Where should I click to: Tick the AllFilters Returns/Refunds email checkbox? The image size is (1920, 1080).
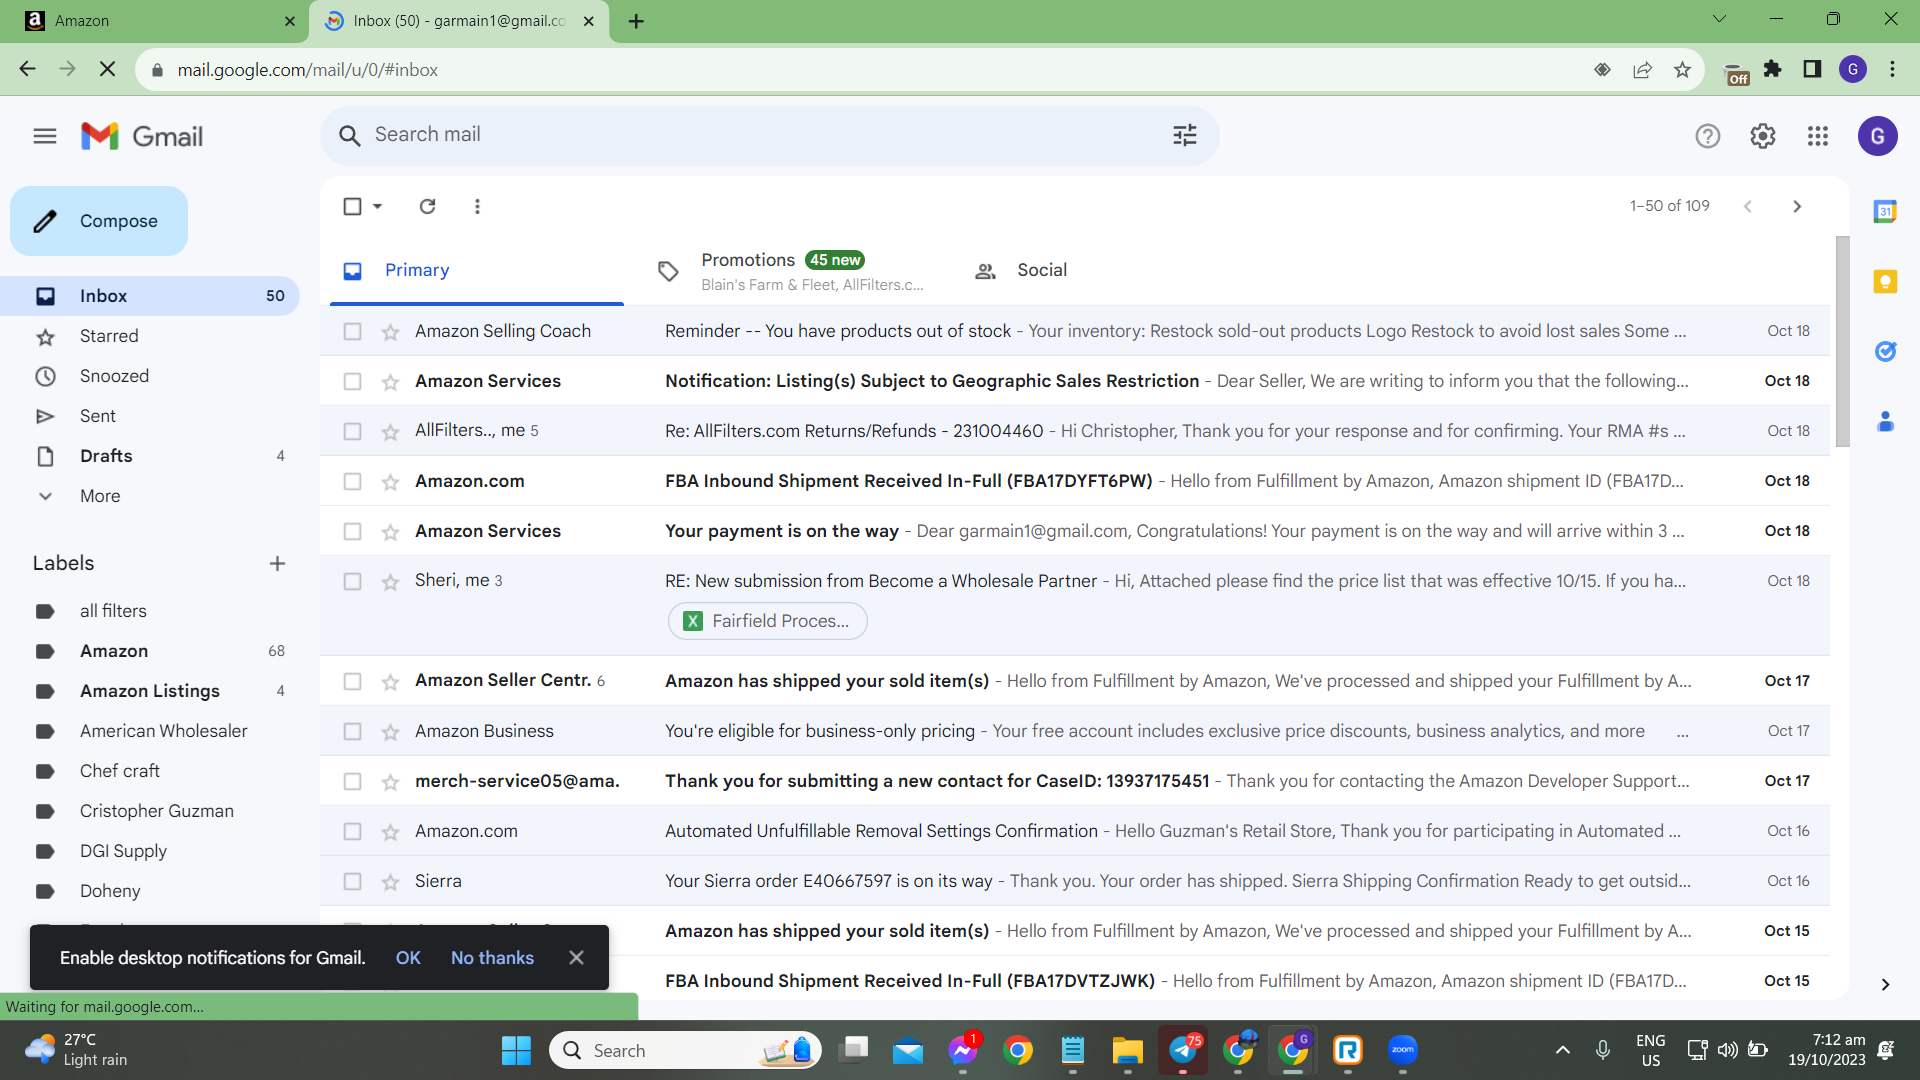coord(352,432)
